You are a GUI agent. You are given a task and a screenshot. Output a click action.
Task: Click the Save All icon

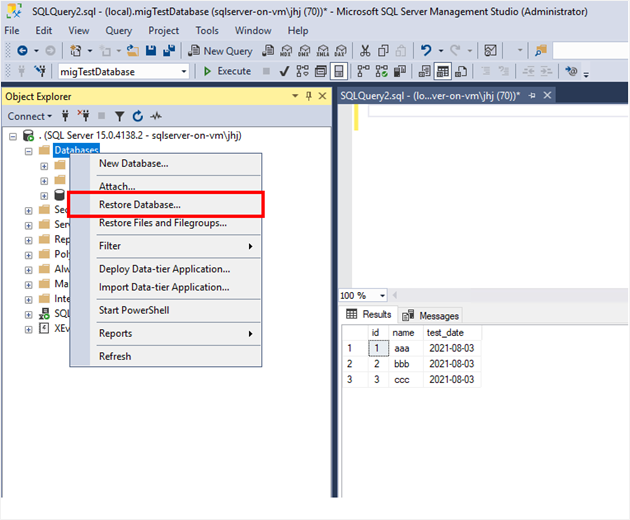coord(169,51)
